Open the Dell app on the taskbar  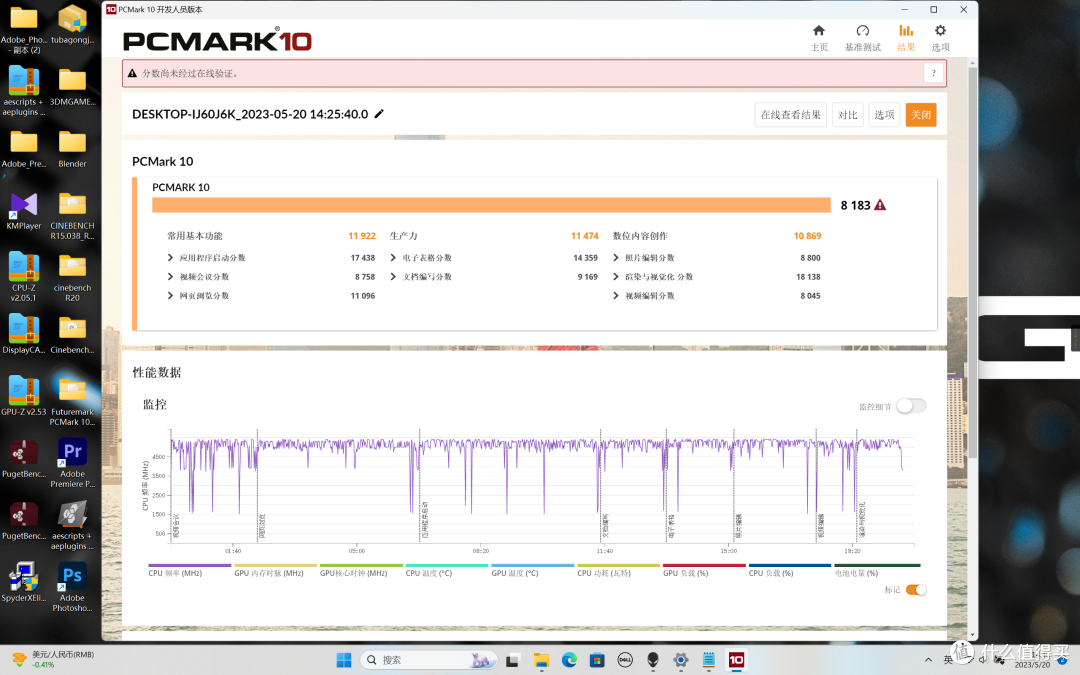[x=625, y=660]
